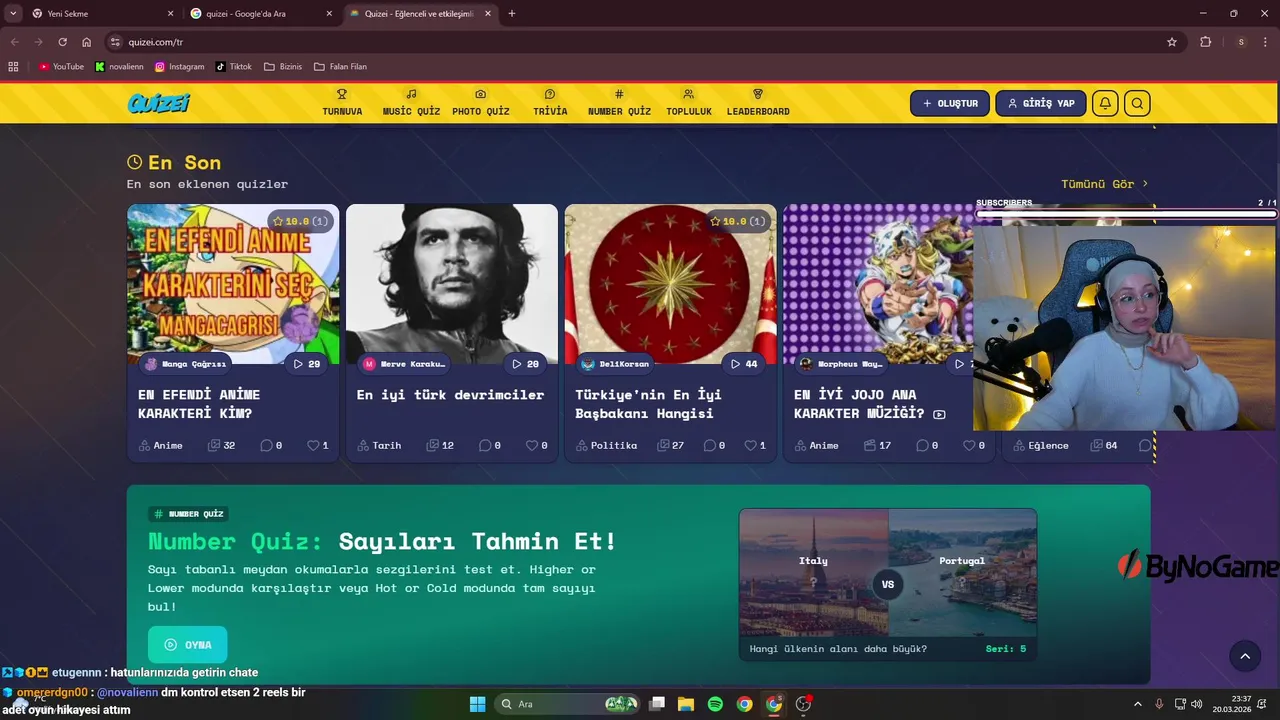The image size is (1280, 720).
Task: Click the 'EN EFENDİ ANİME KARAKTERİ KİM?' title
Action: [x=199, y=404]
